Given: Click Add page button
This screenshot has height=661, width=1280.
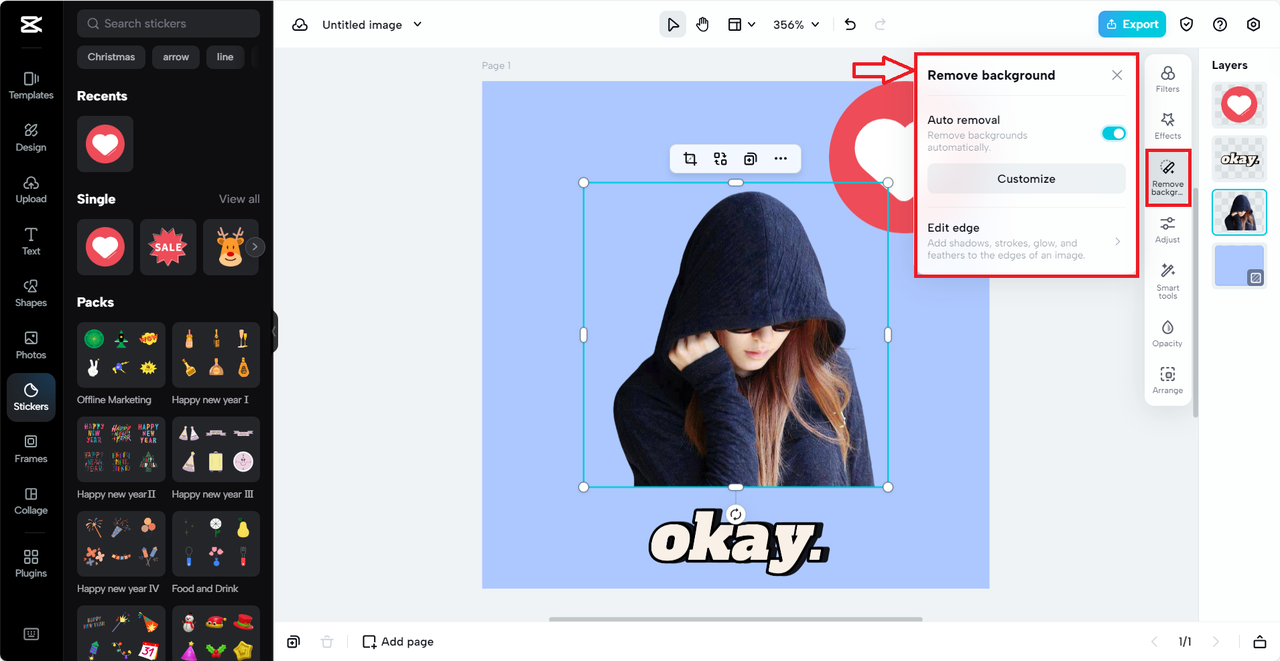Looking at the screenshot, I should [x=398, y=642].
